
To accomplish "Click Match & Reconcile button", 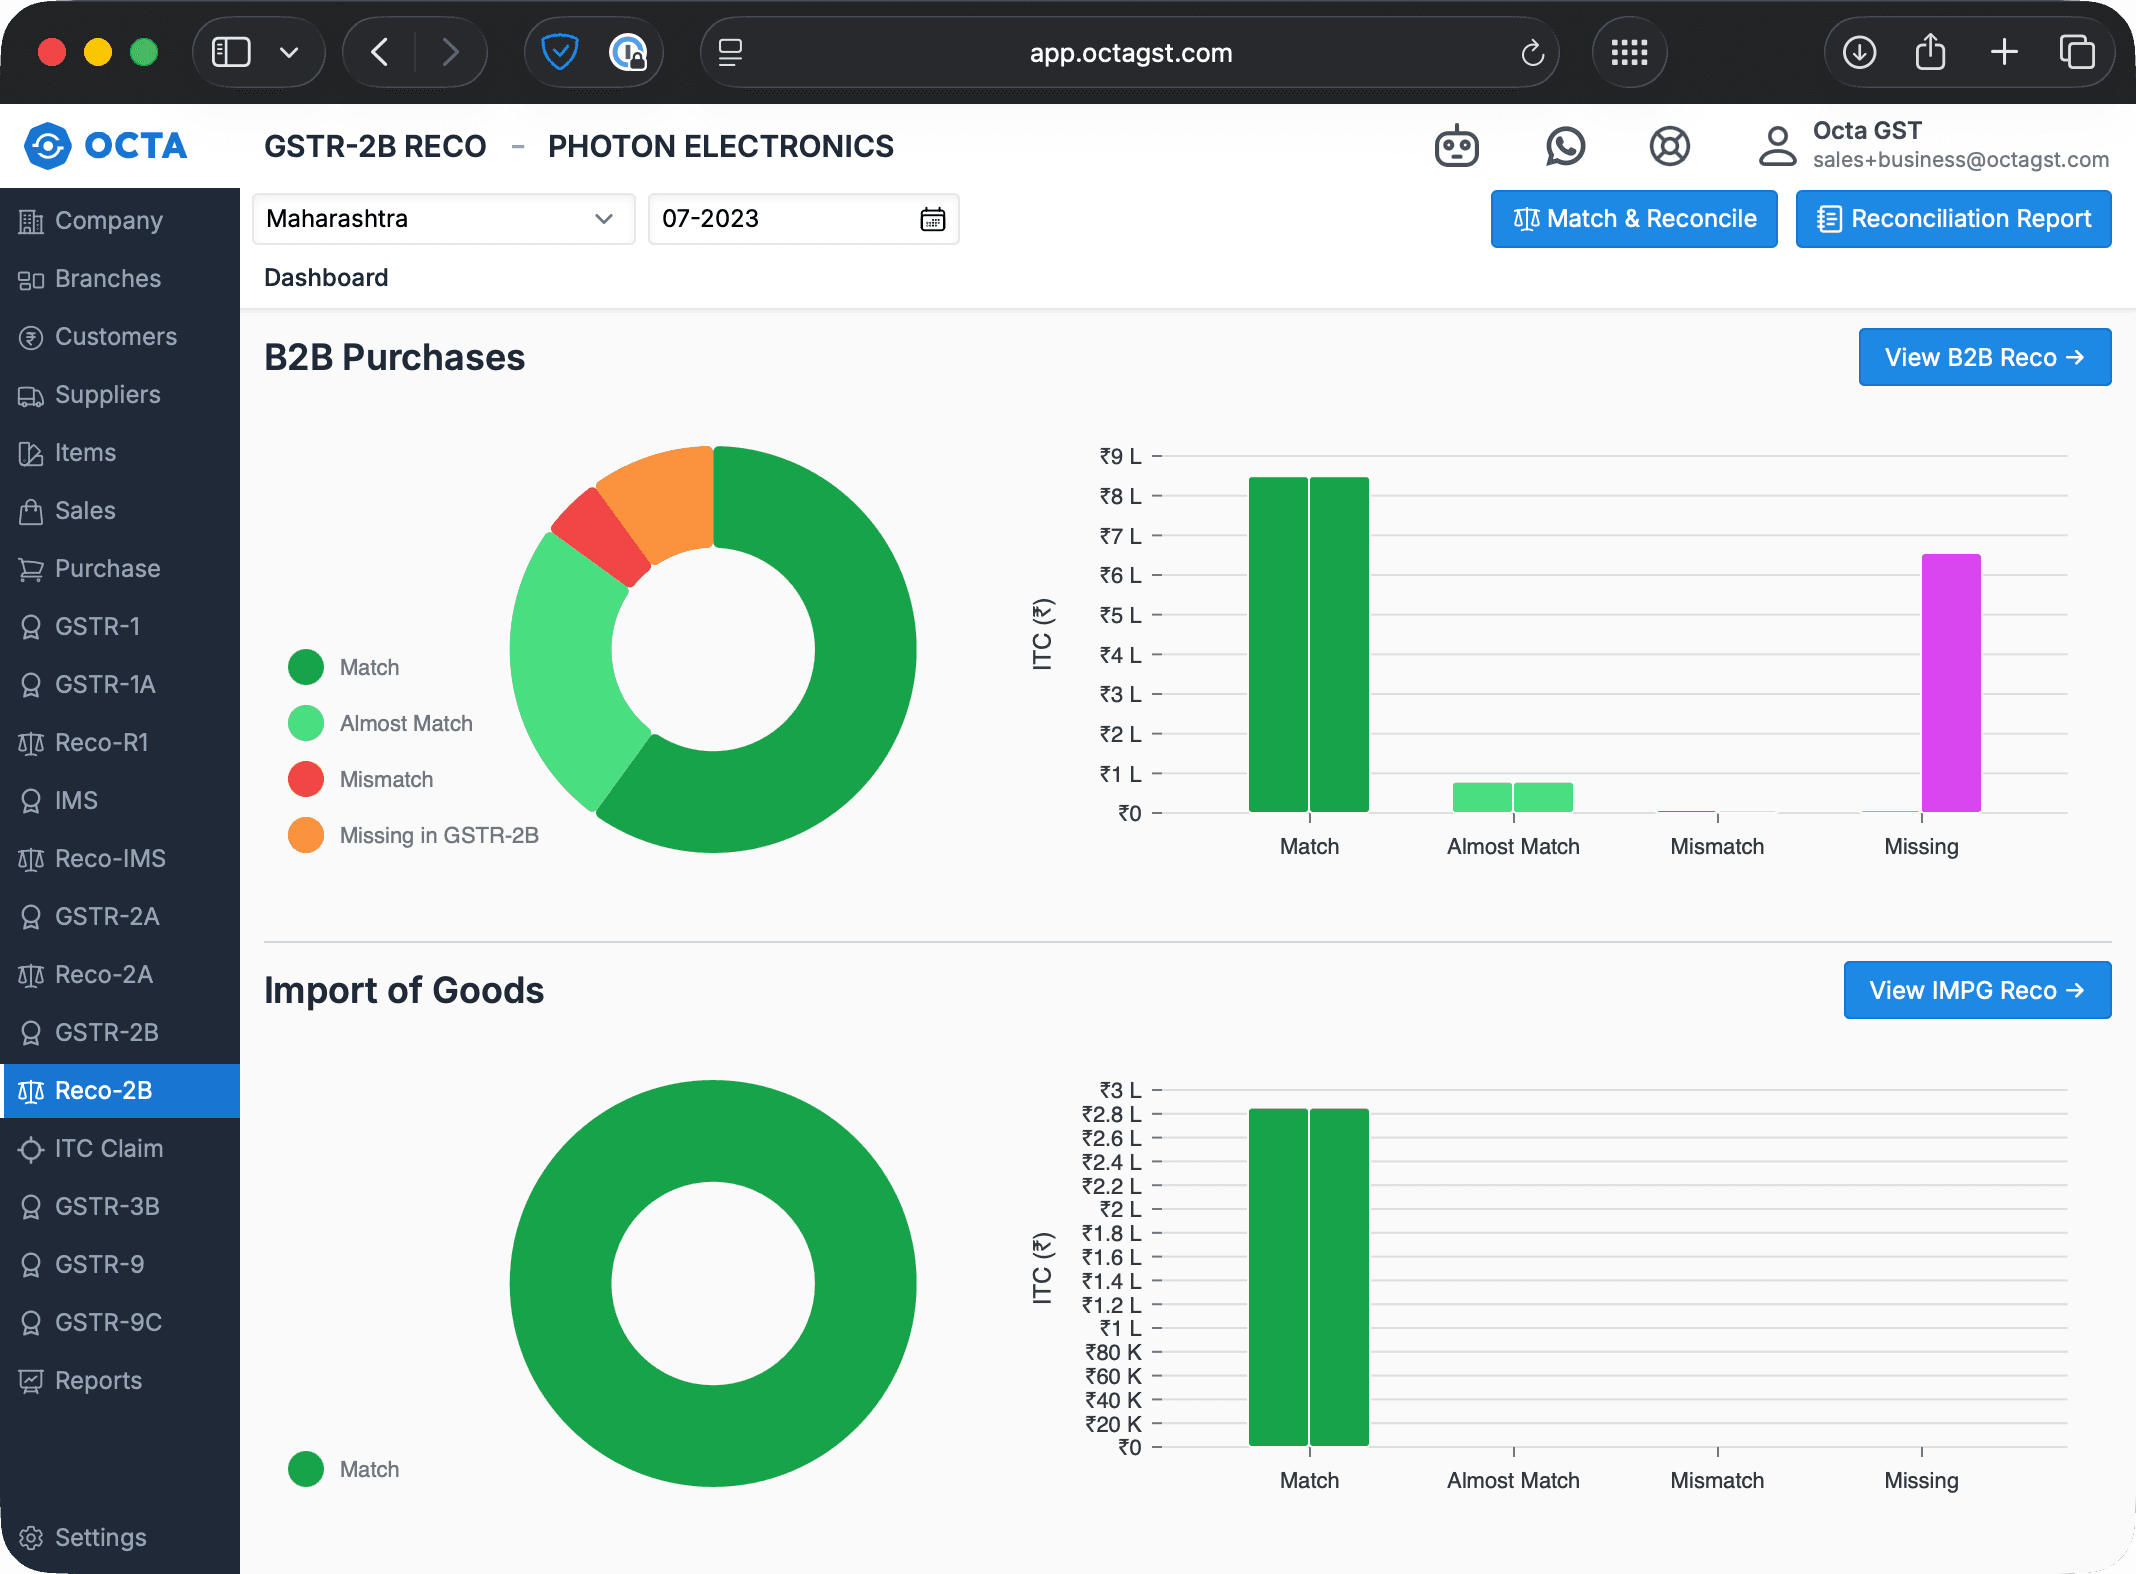I will 1633,219.
